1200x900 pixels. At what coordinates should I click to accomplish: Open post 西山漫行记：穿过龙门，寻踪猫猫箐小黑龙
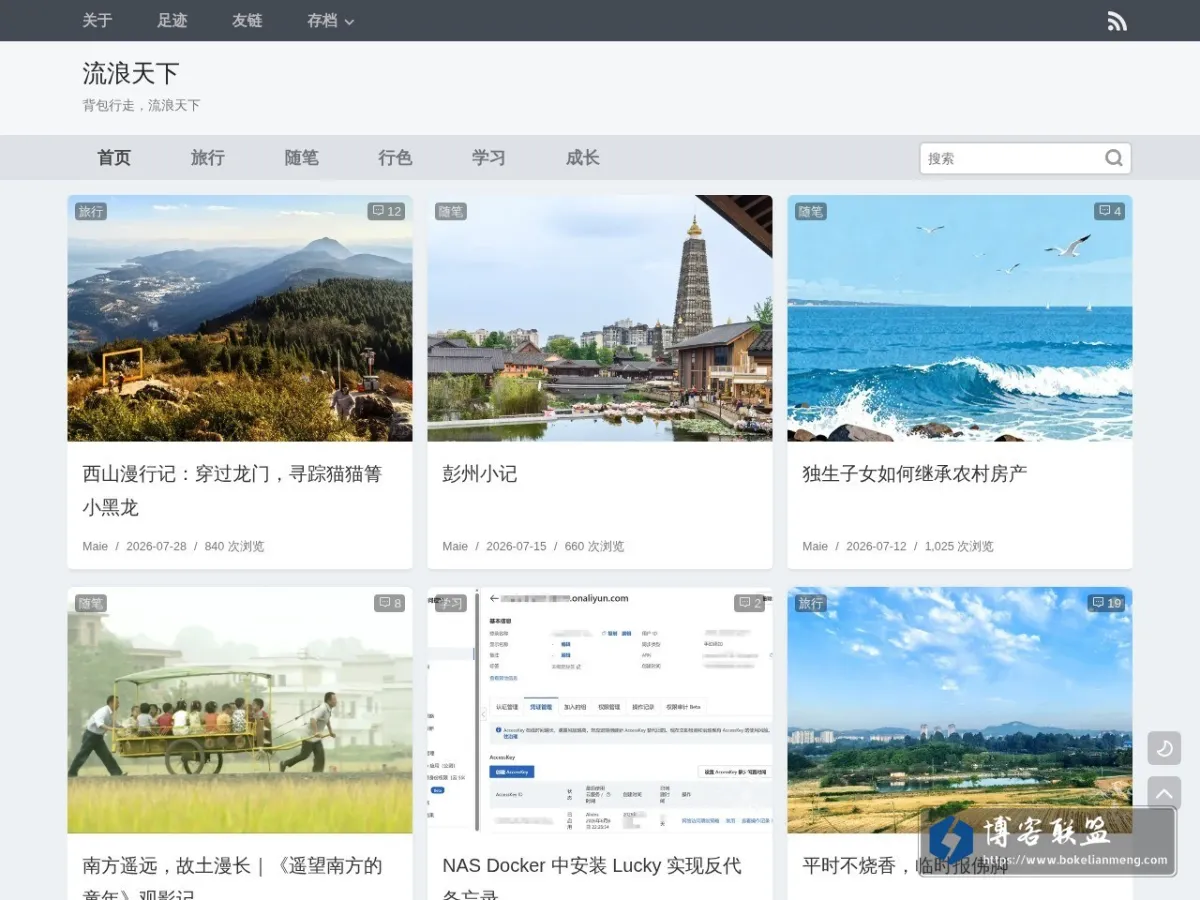pyautogui.click(x=232, y=490)
